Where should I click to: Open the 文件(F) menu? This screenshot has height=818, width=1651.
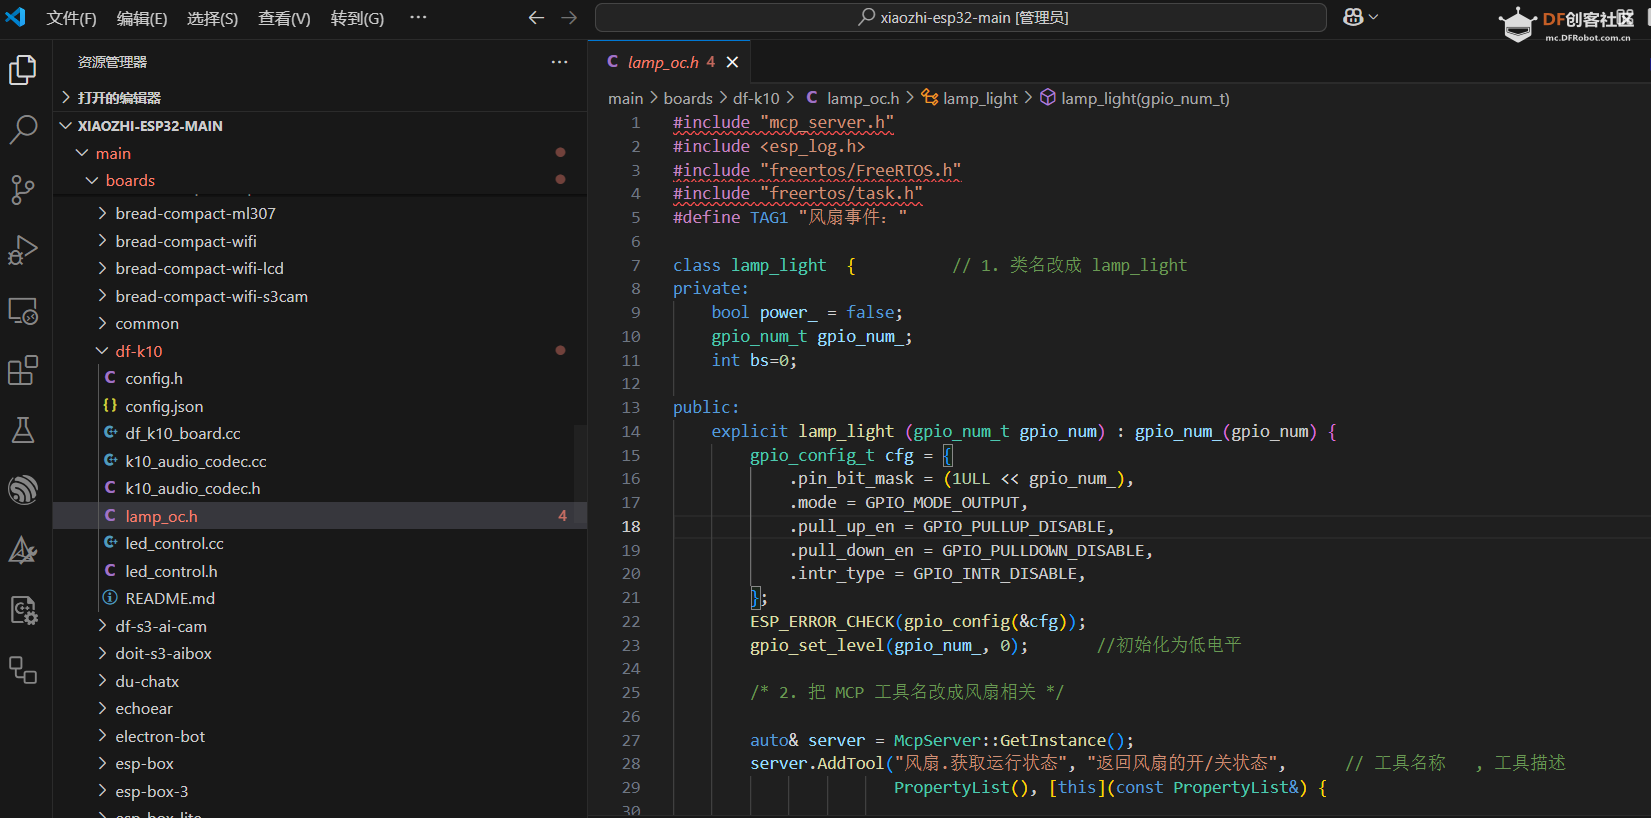pos(71,18)
